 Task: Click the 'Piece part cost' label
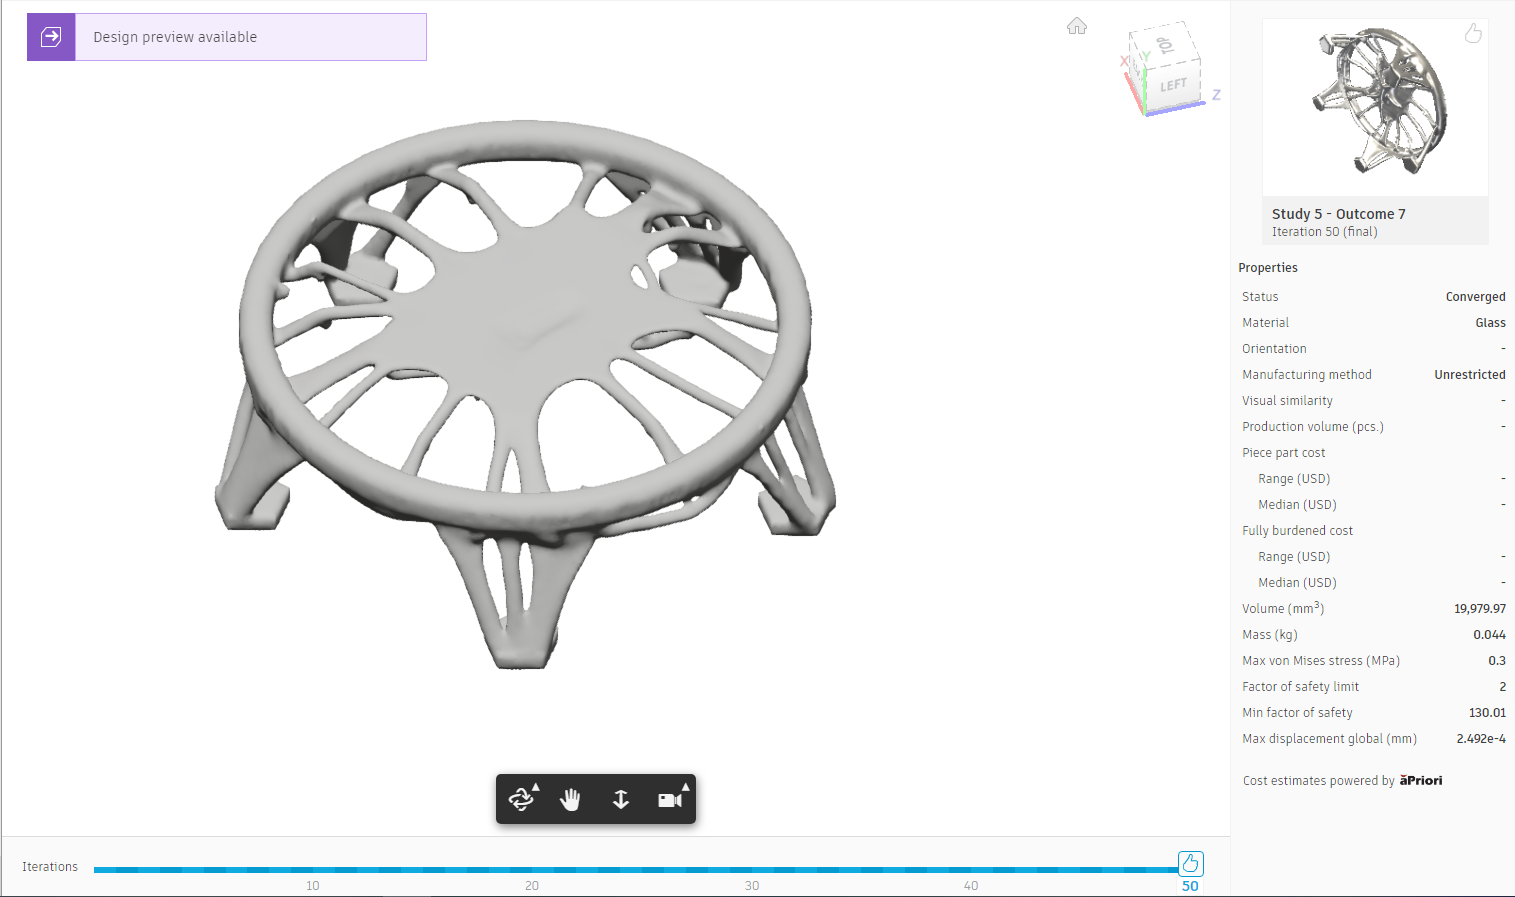click(x=1283, y=453)
